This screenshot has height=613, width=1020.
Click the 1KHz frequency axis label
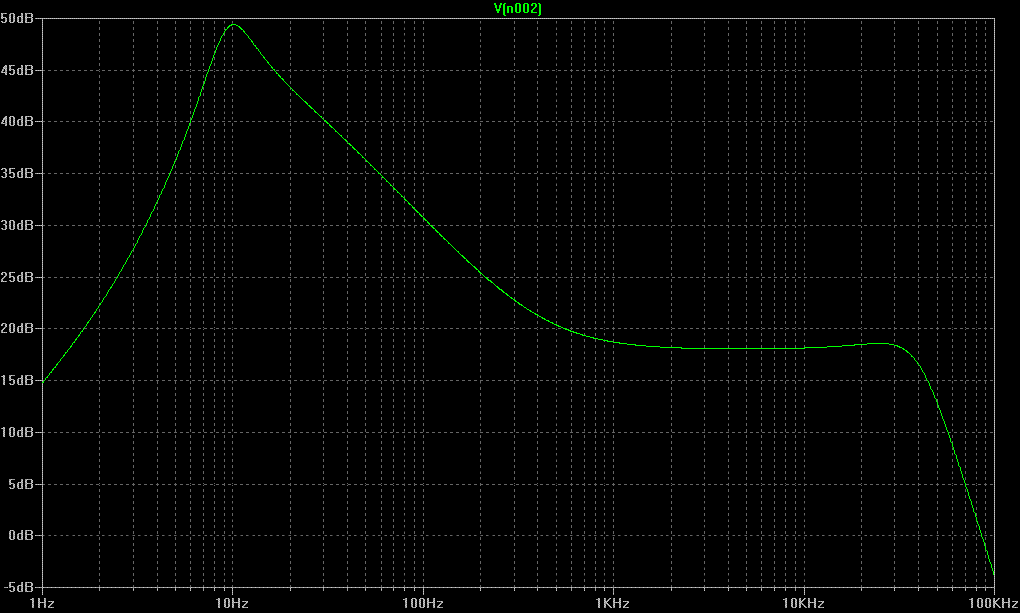click(613, 603)
